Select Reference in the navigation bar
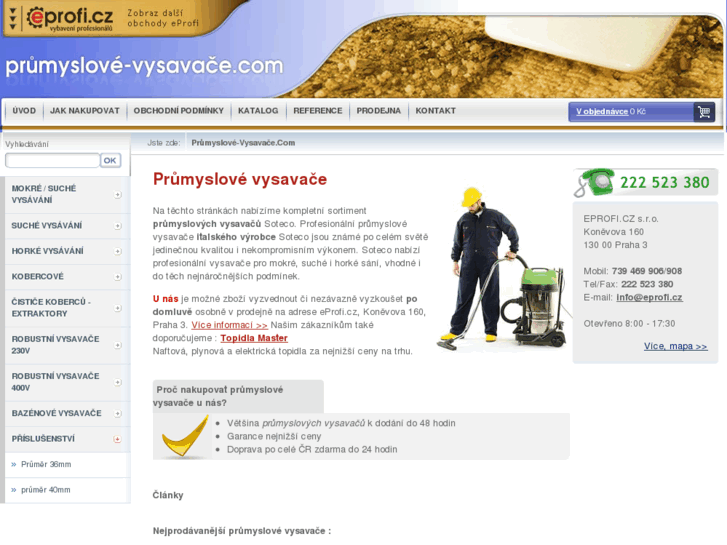727x545 pixels. click(x=318, y=111)
